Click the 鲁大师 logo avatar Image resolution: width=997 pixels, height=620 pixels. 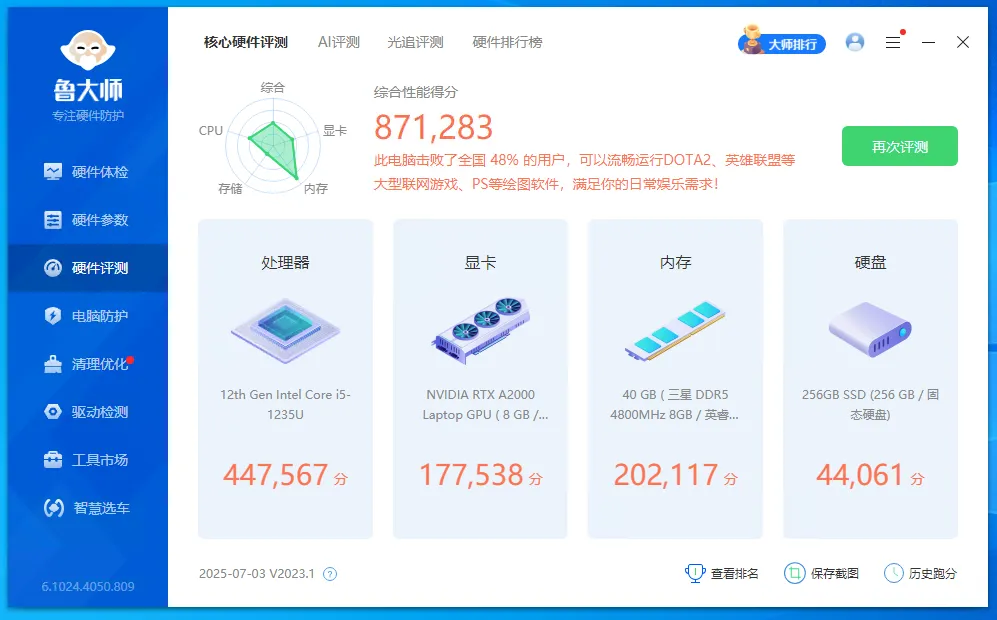[88, 50]
